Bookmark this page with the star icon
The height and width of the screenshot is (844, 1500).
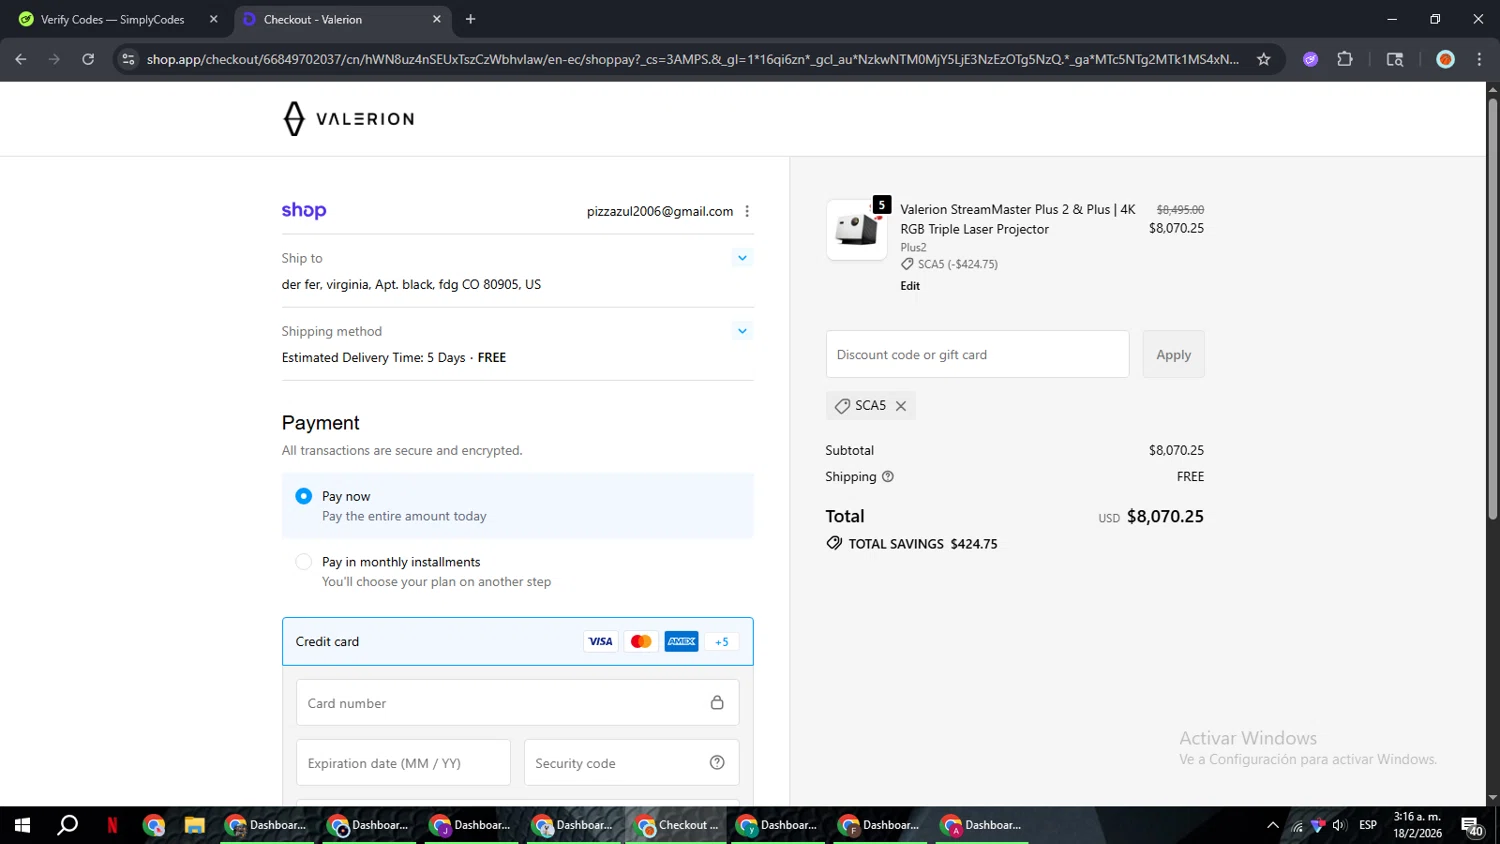1263,59
